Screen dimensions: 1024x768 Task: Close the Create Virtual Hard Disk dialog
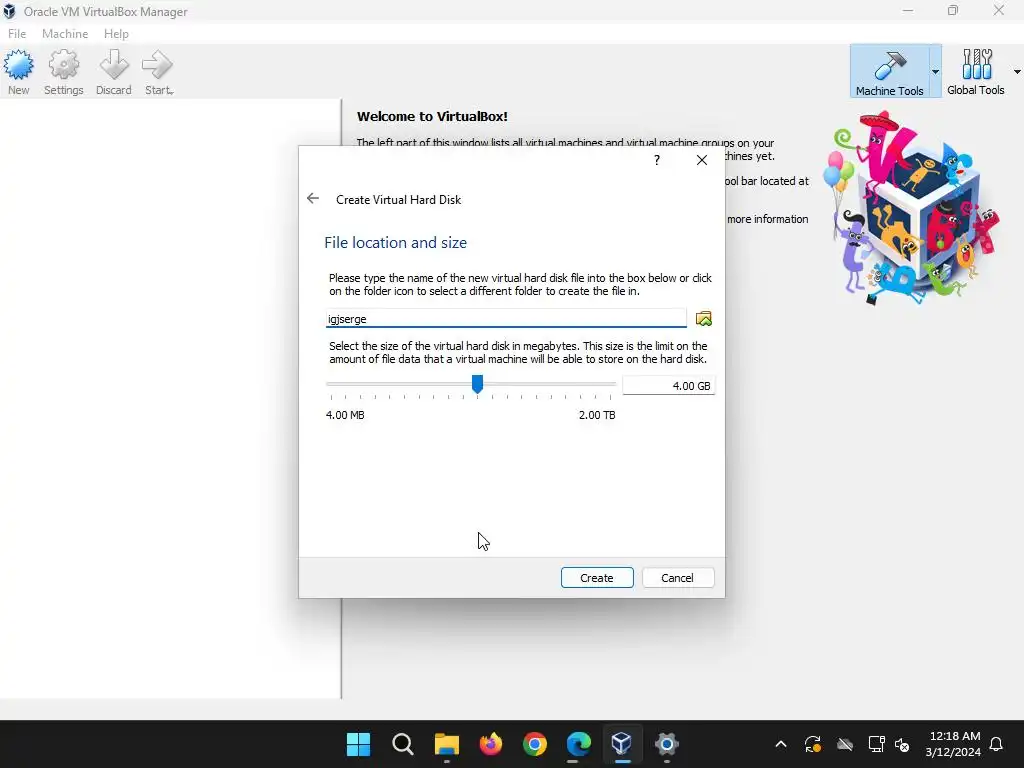(x=701, y=160)
